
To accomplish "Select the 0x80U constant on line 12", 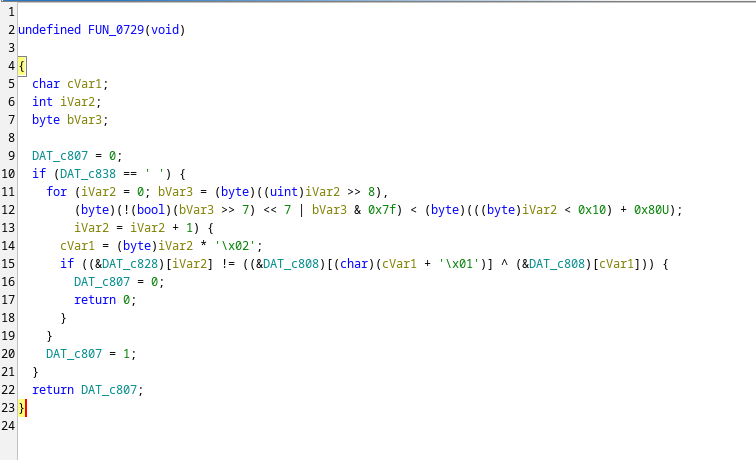I will pyautogui.click(x=661, y=209).
